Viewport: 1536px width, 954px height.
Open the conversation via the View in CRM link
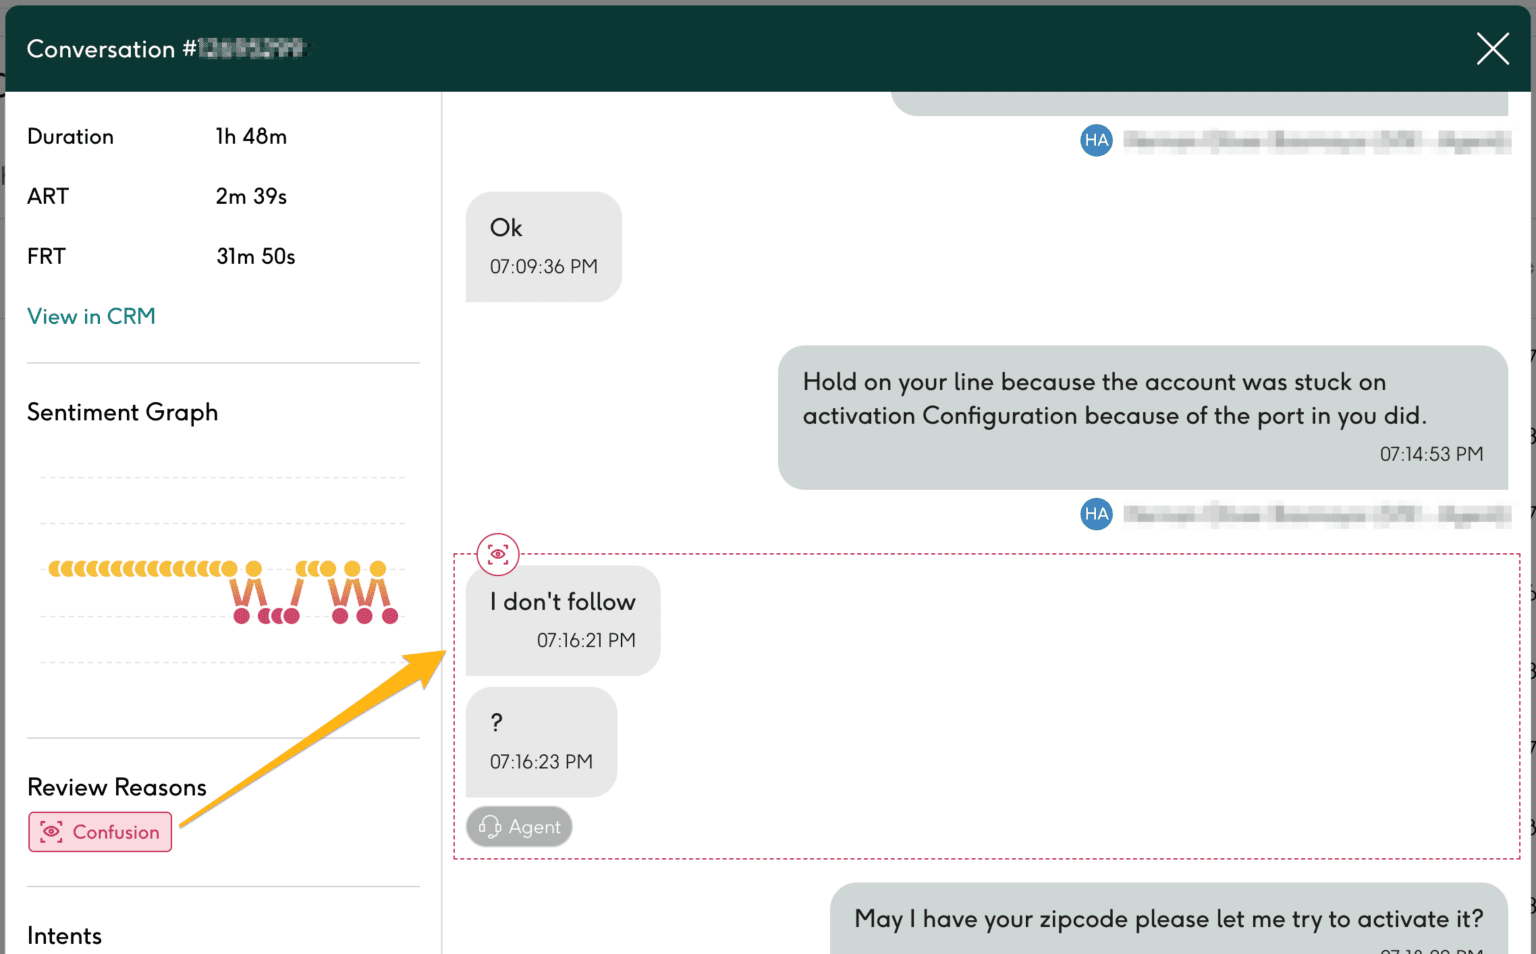(91, 316)
